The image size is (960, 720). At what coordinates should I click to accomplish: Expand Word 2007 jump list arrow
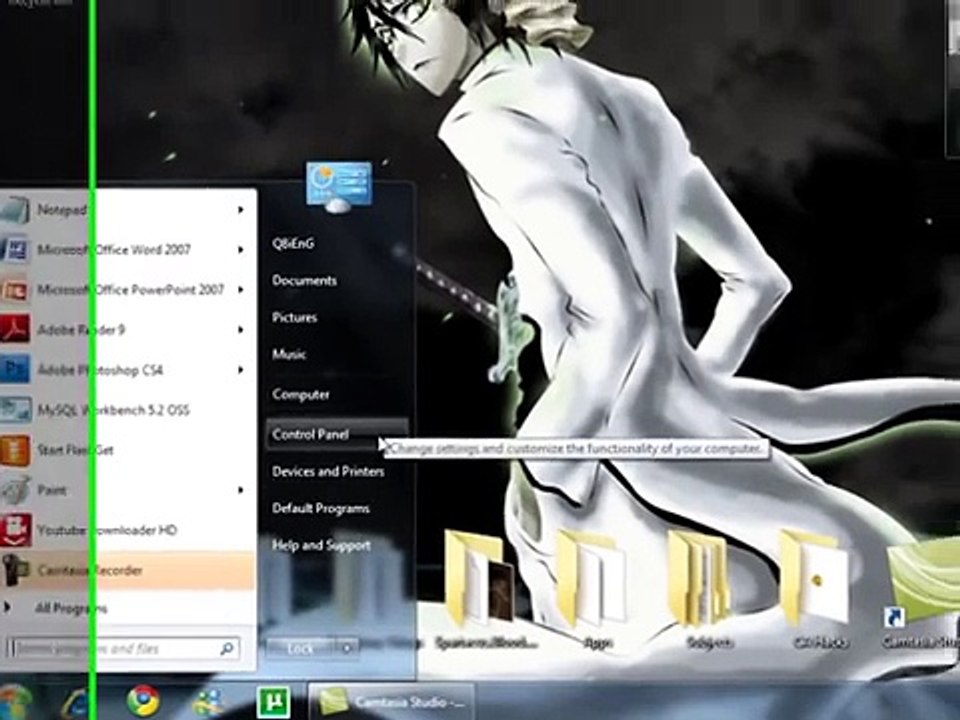click(241, 250)
